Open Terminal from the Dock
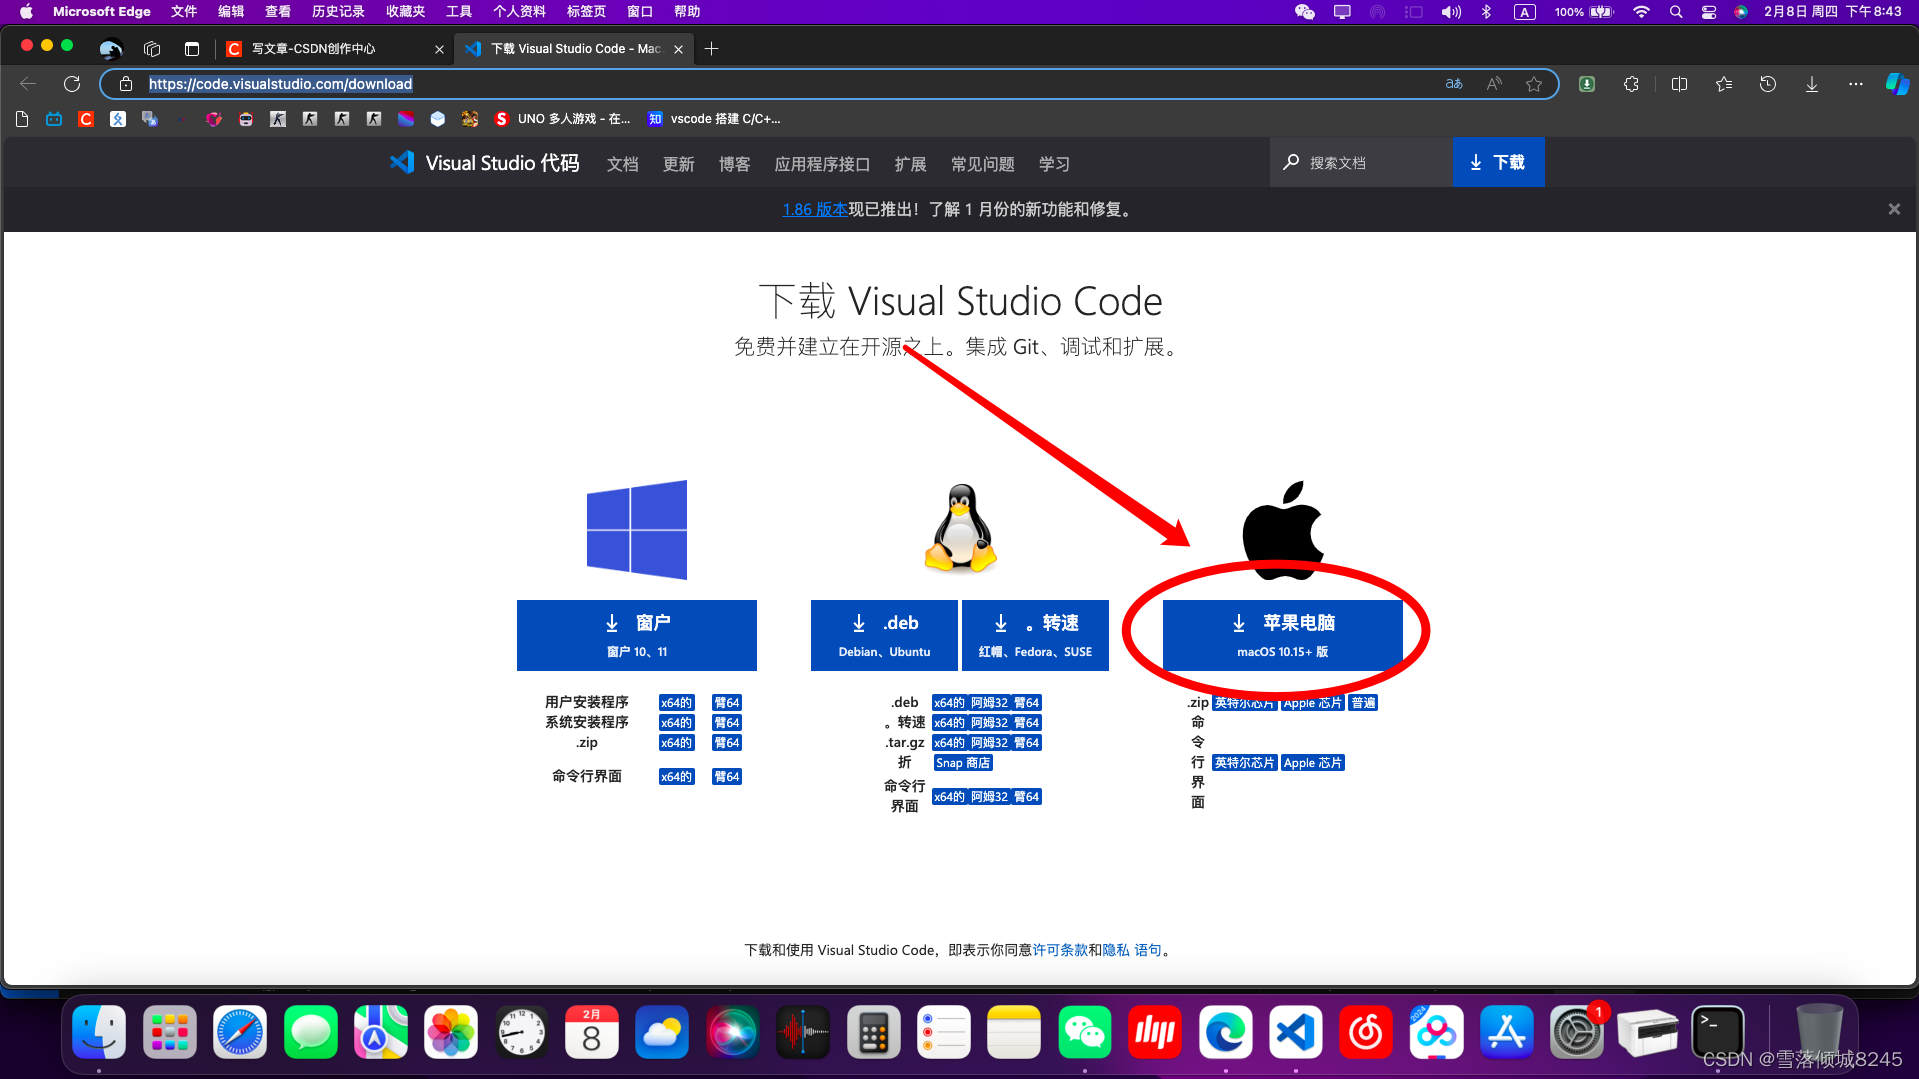The height and width of the screenshot is (1079, 1919). (1718, 1032)
